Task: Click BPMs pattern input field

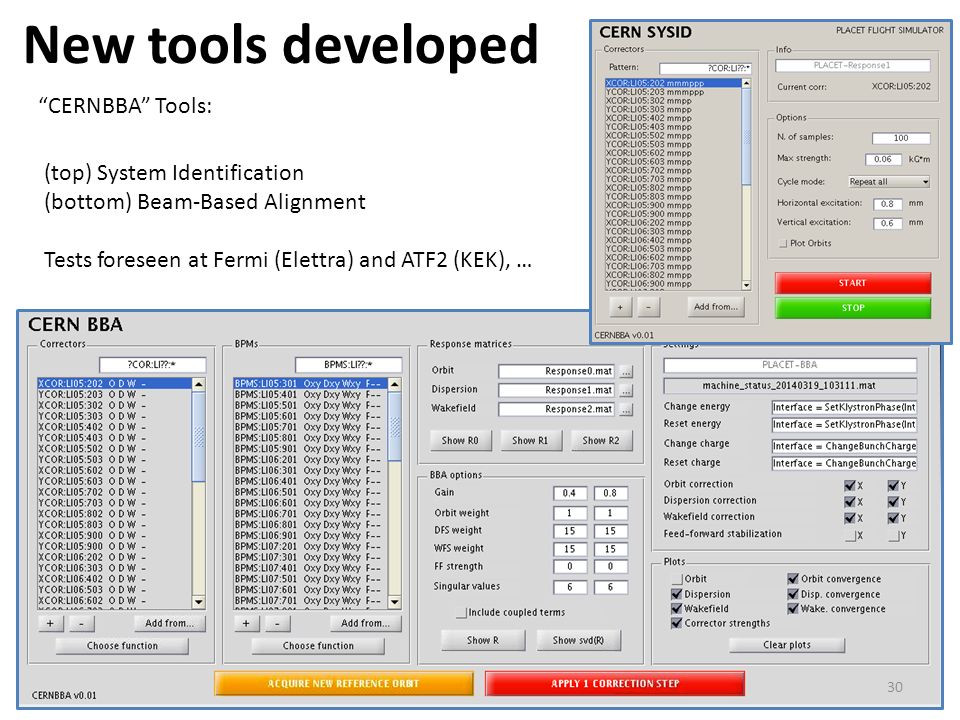Action: [348, 365]
